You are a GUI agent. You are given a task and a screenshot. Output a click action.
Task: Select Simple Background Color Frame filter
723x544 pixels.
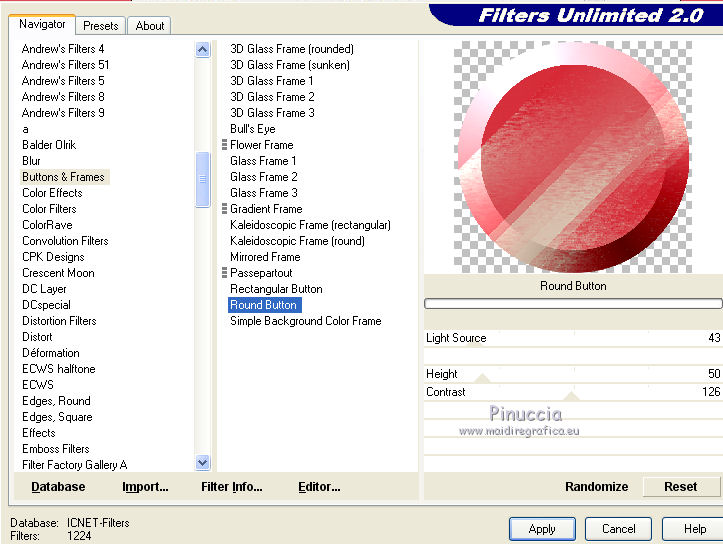point(306,321)
